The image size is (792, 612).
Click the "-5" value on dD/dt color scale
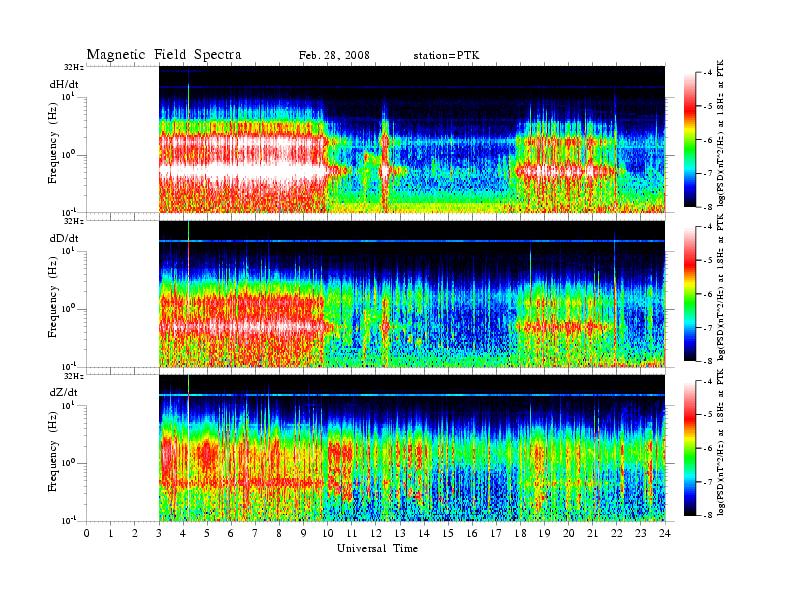pyautogui.click(x=709, y=260)
